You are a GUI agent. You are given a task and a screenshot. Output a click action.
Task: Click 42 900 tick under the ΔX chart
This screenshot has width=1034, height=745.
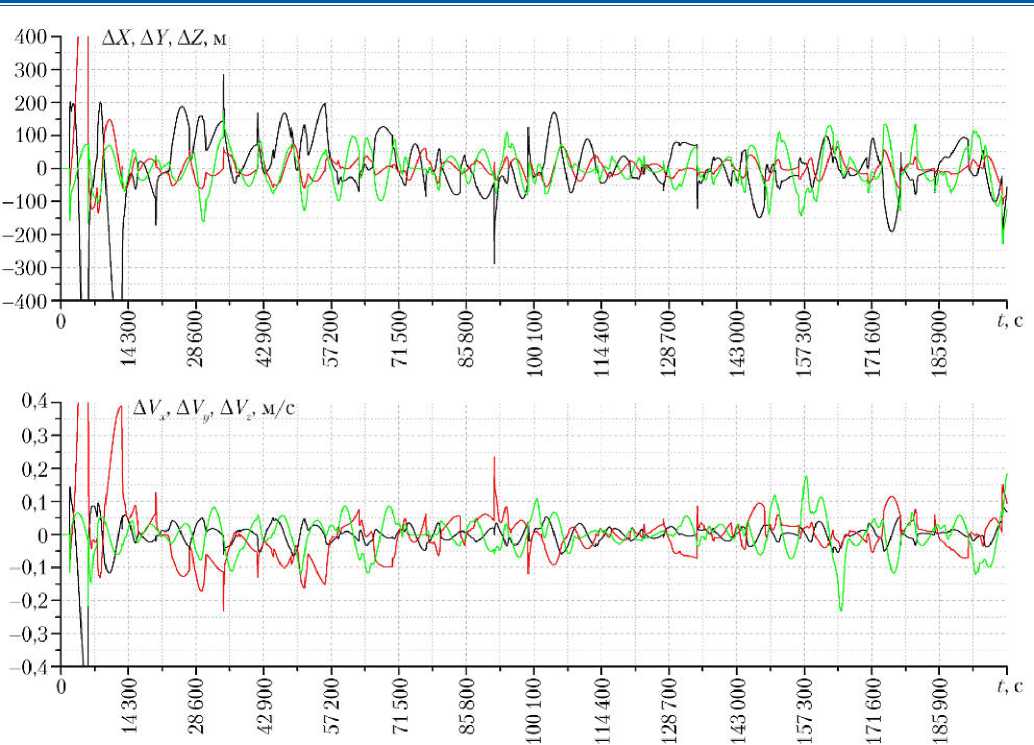[264, 338]
